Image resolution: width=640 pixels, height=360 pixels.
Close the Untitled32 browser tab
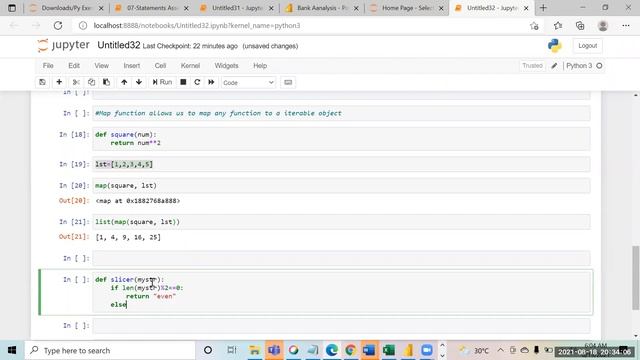526,8
